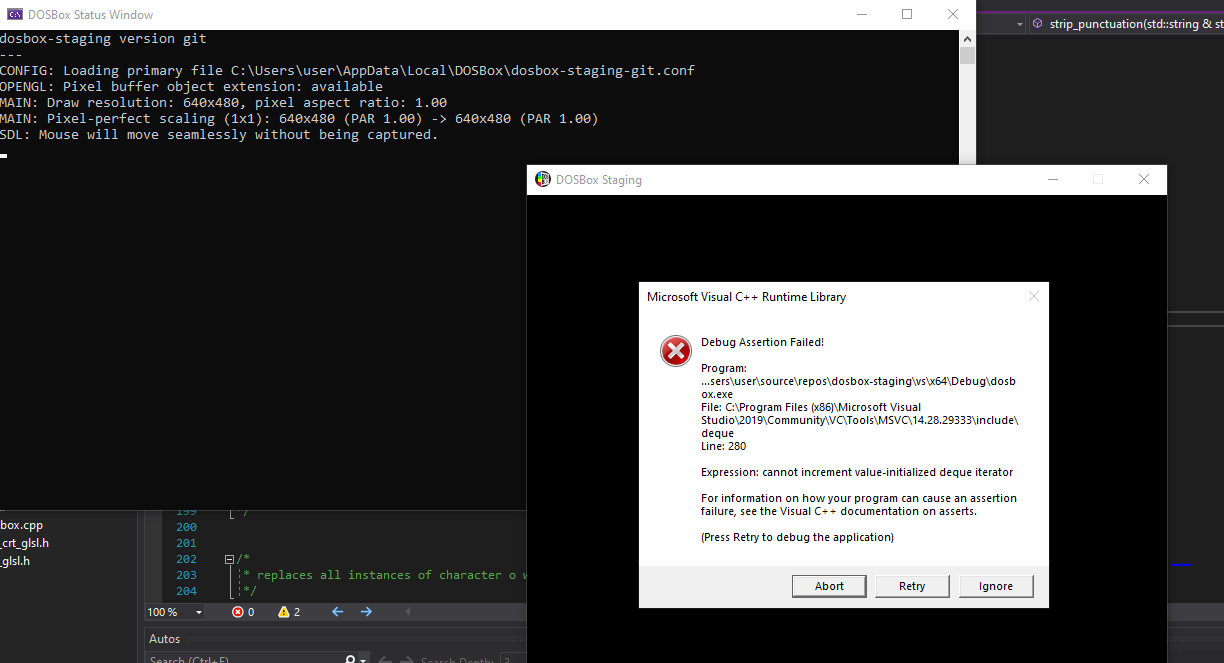Click the purple cube method icon

[x=1038, y=24]
